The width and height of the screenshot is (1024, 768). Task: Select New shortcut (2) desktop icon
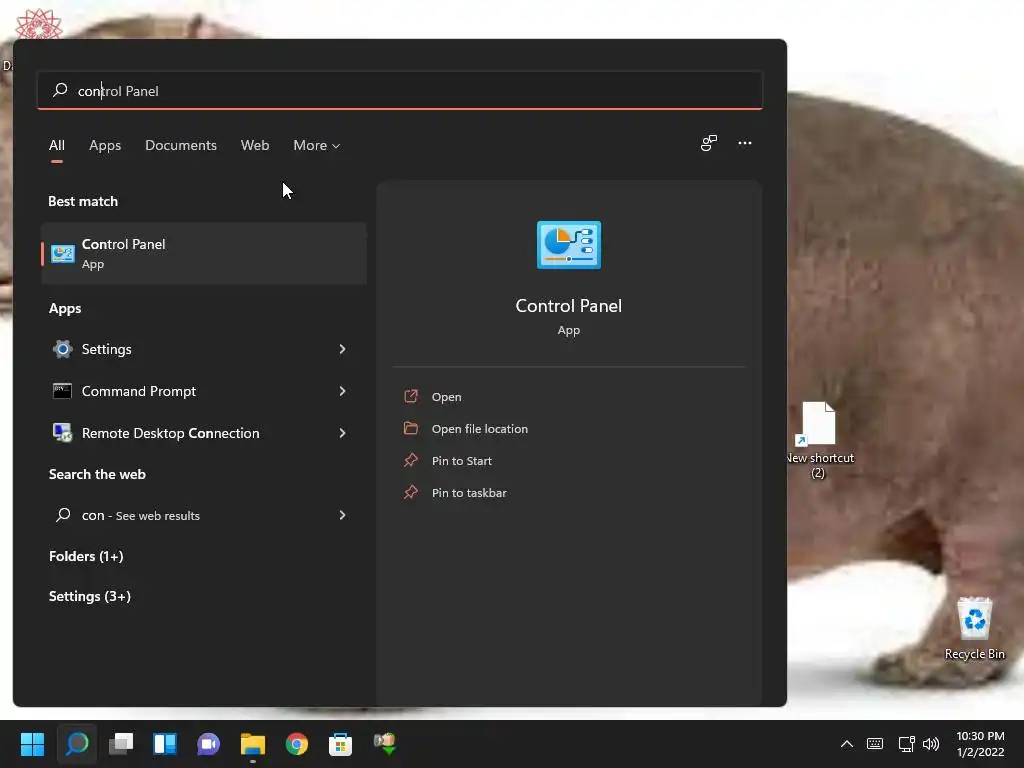click(x=819, y=440)
